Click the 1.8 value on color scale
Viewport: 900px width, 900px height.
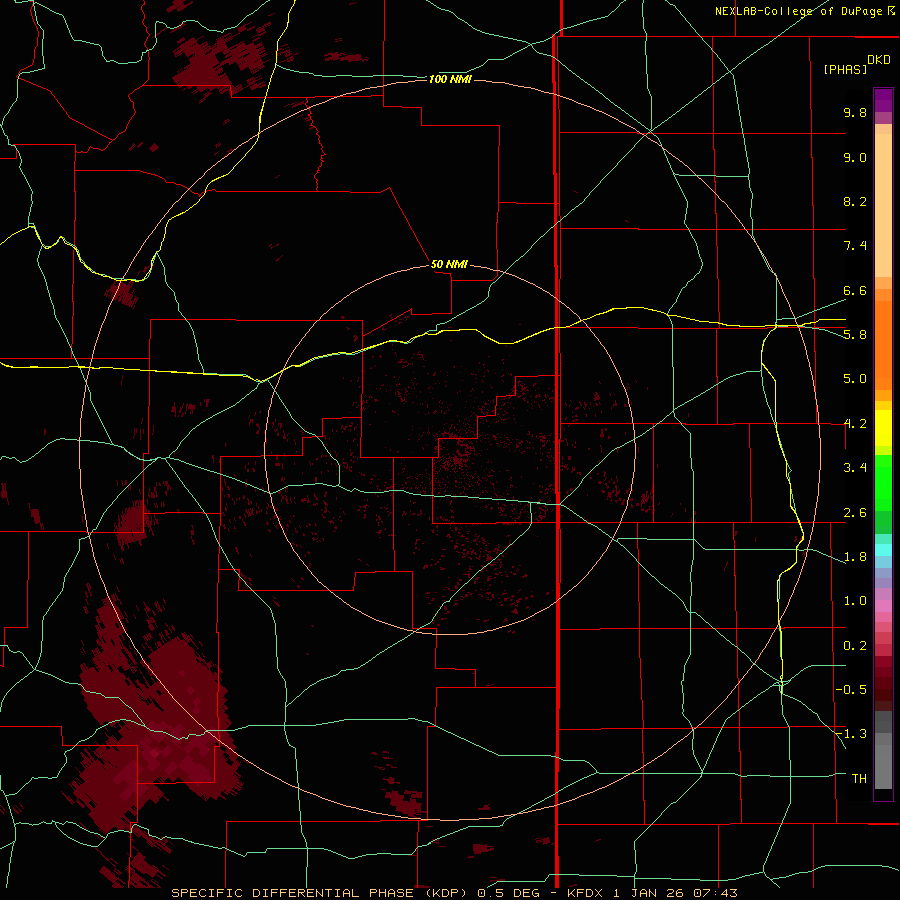click(855, 557)
